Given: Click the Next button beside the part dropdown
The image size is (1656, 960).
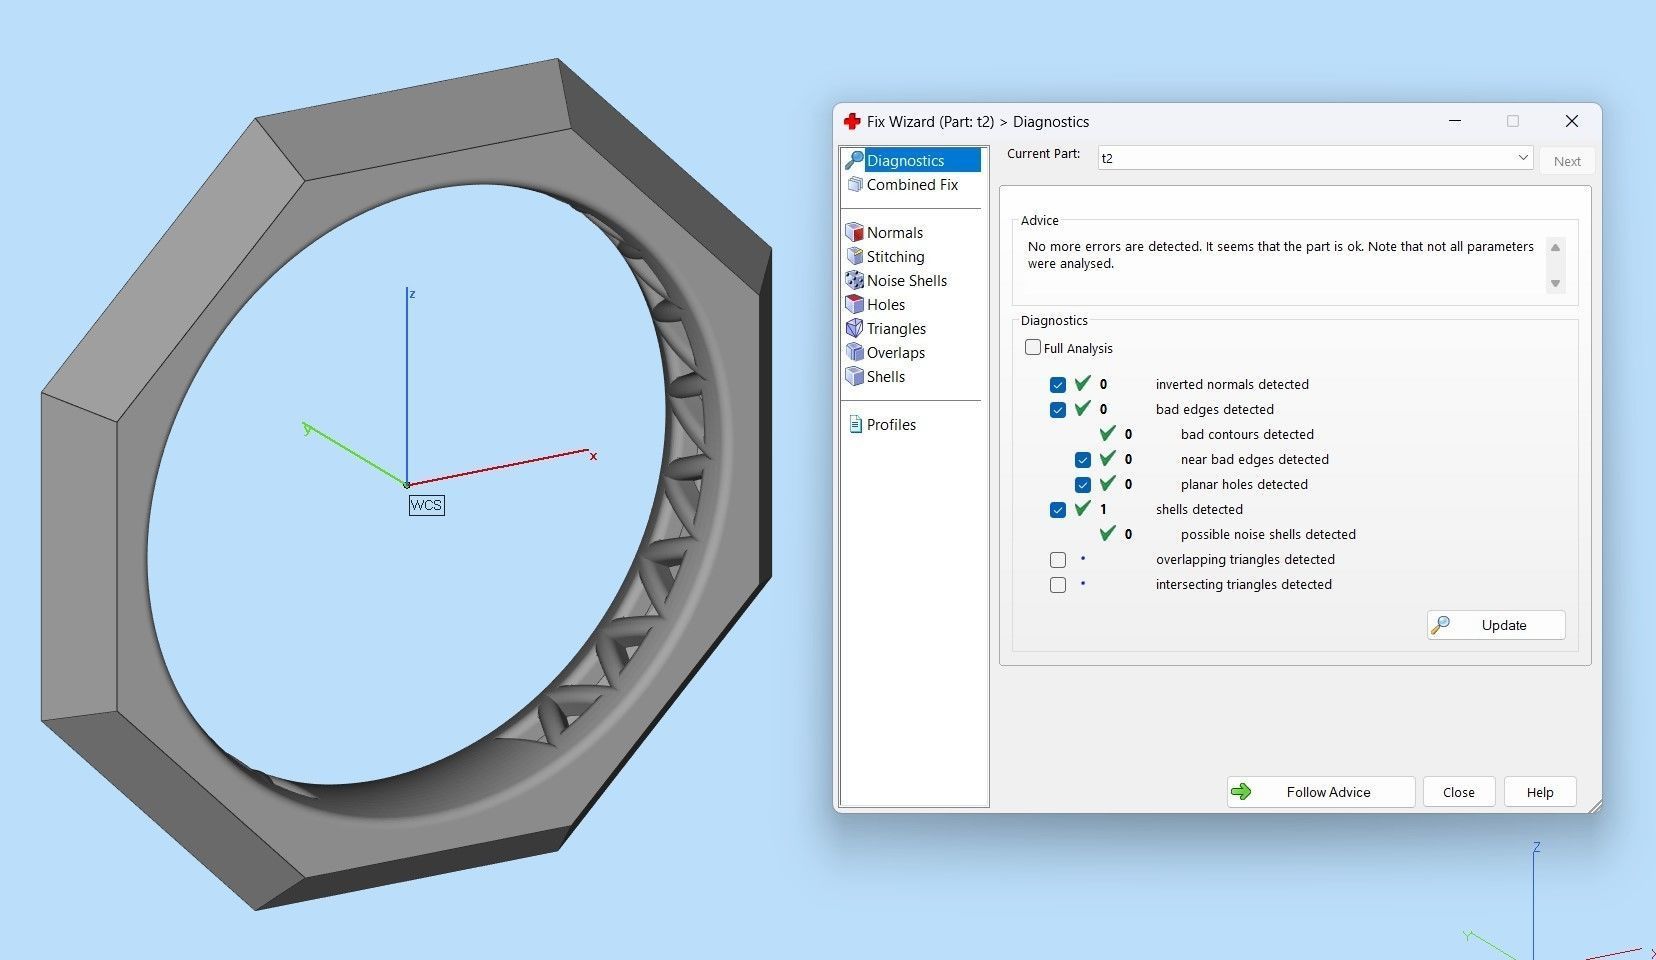Looking at the screenshot, I should click(1567, 161).
